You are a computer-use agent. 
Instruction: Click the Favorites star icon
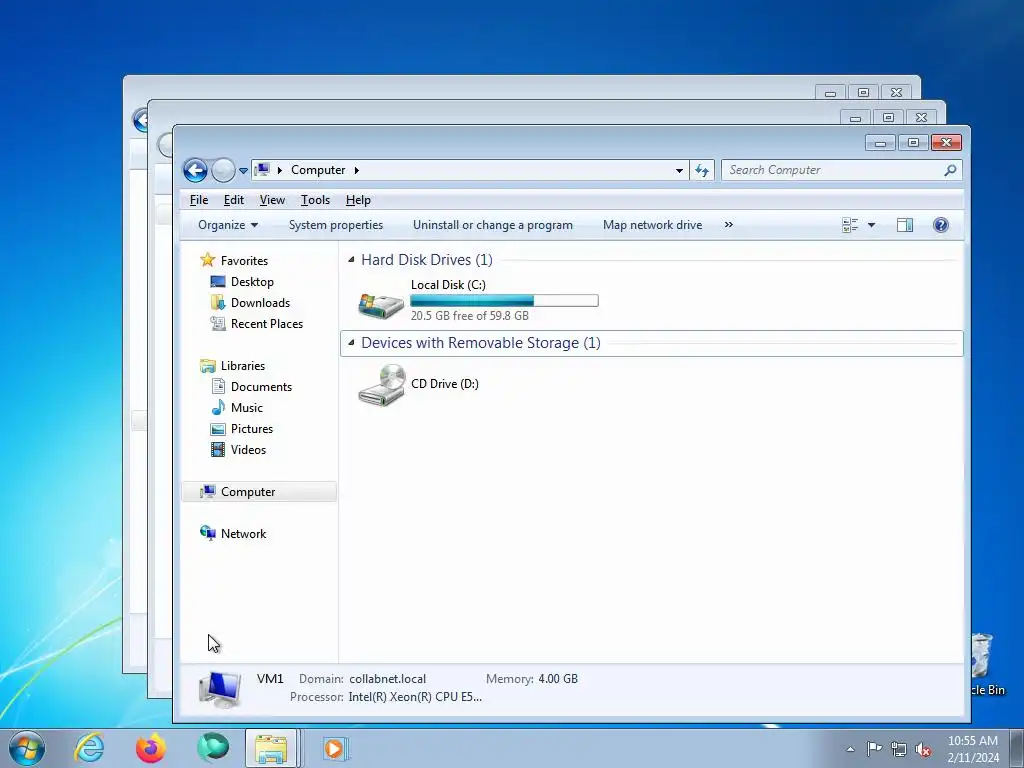tap(208, 260)
